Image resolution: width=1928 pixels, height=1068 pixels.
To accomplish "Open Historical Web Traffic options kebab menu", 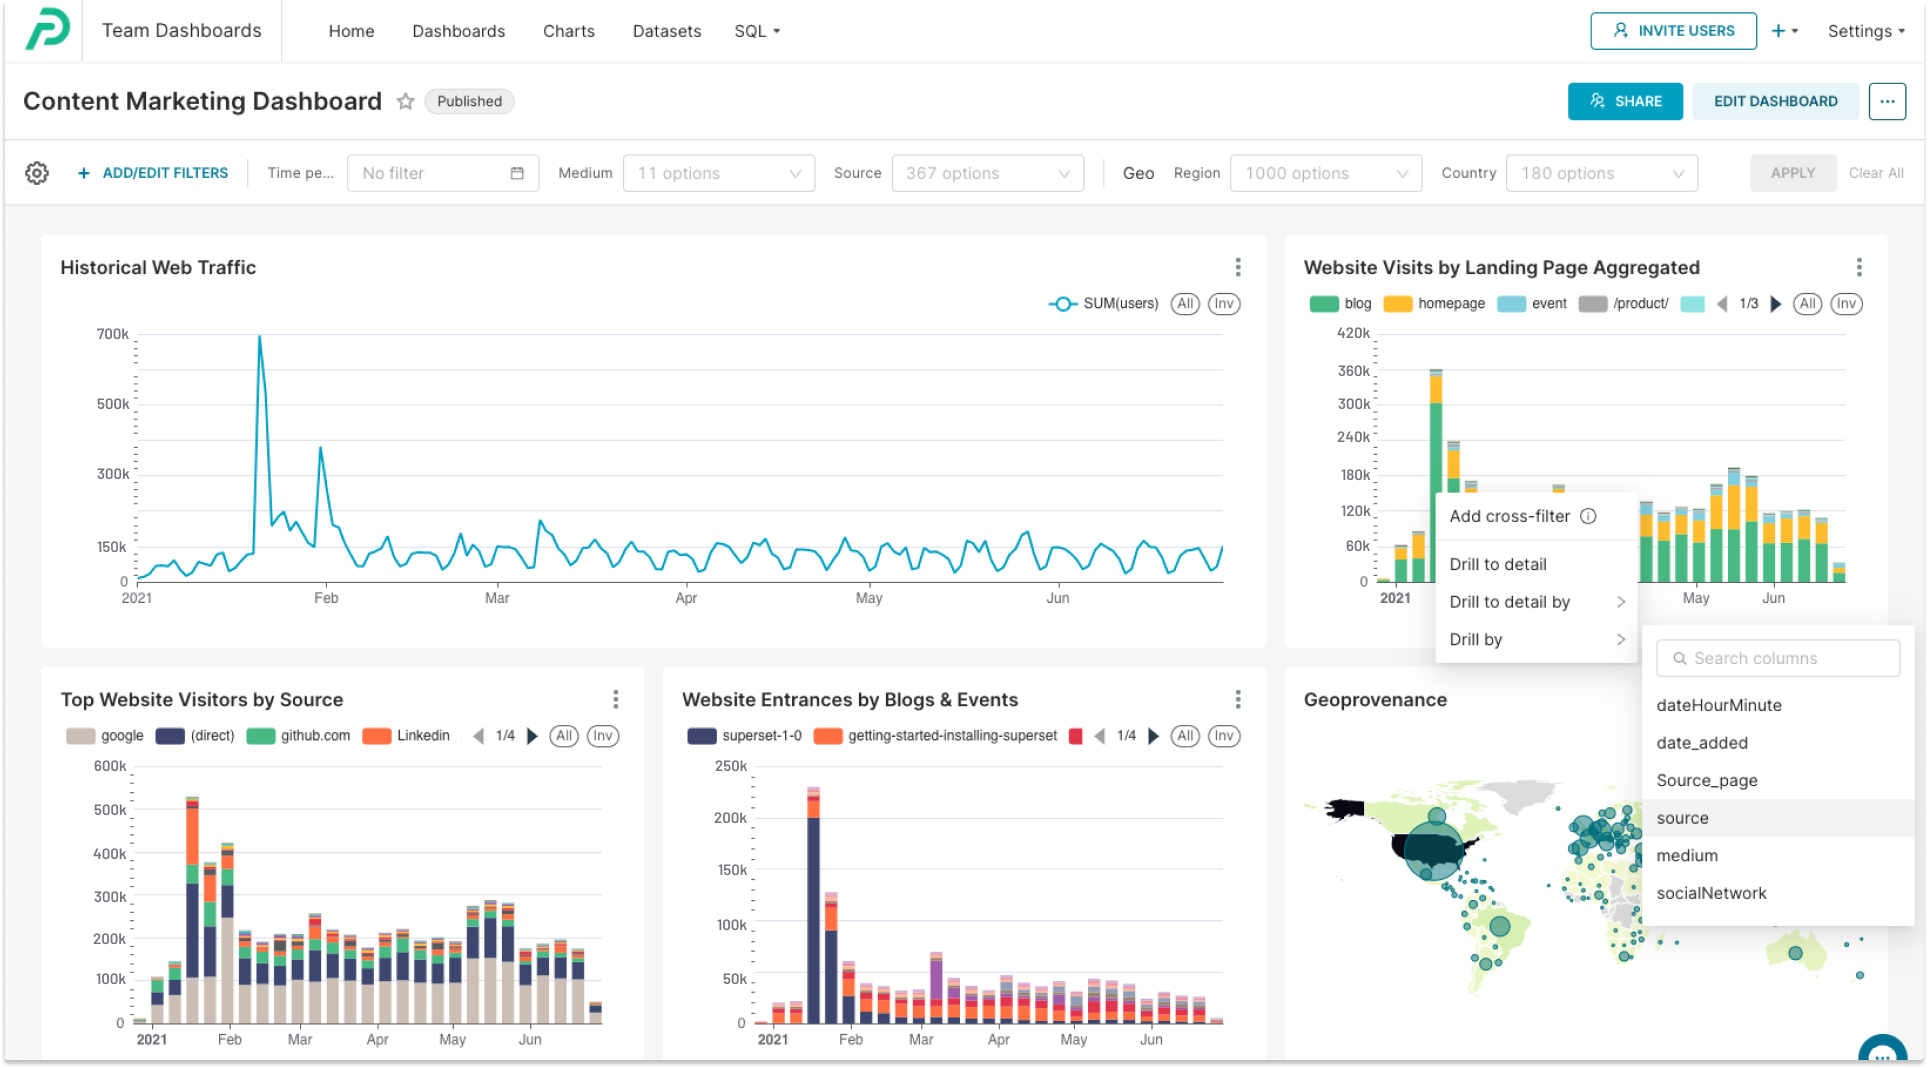I will [x=1238, y=267].
